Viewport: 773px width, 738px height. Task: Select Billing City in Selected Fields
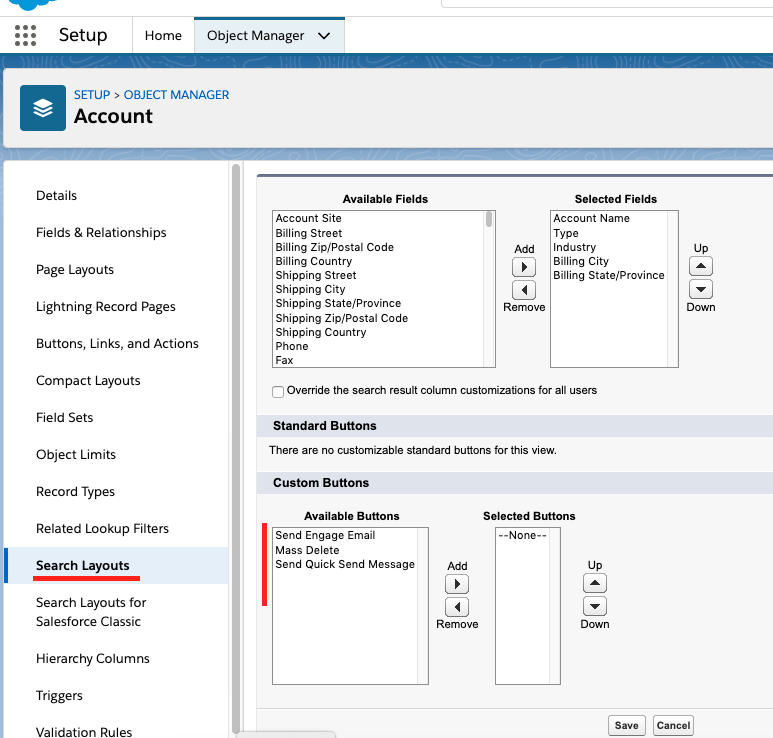click(581, 261)
